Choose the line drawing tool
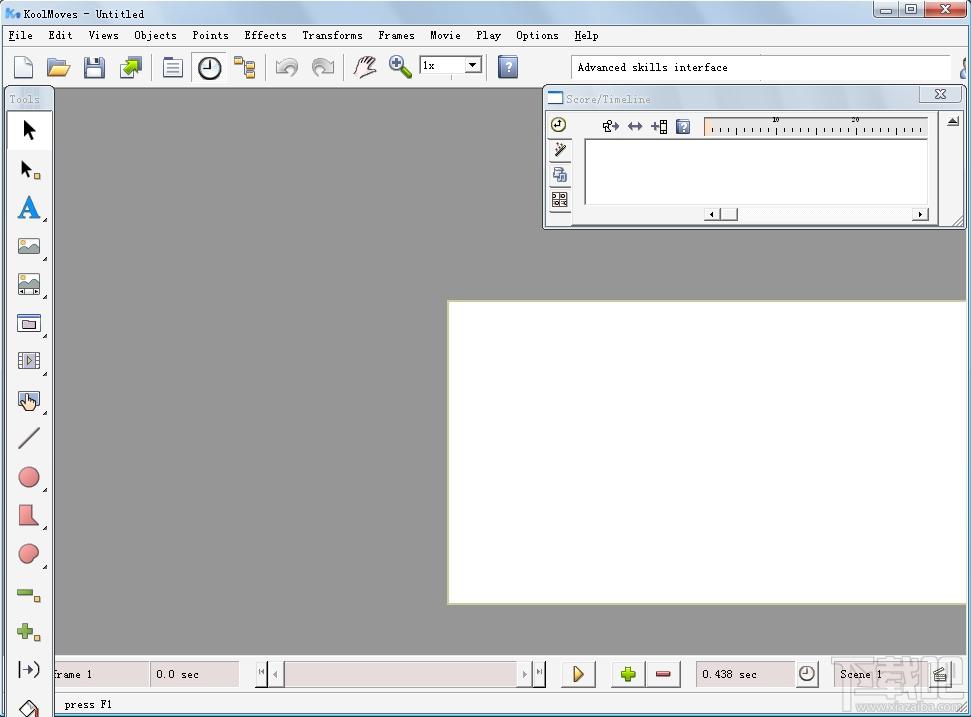971x717 pixels. pyautogui.click(x=29, y=438)
